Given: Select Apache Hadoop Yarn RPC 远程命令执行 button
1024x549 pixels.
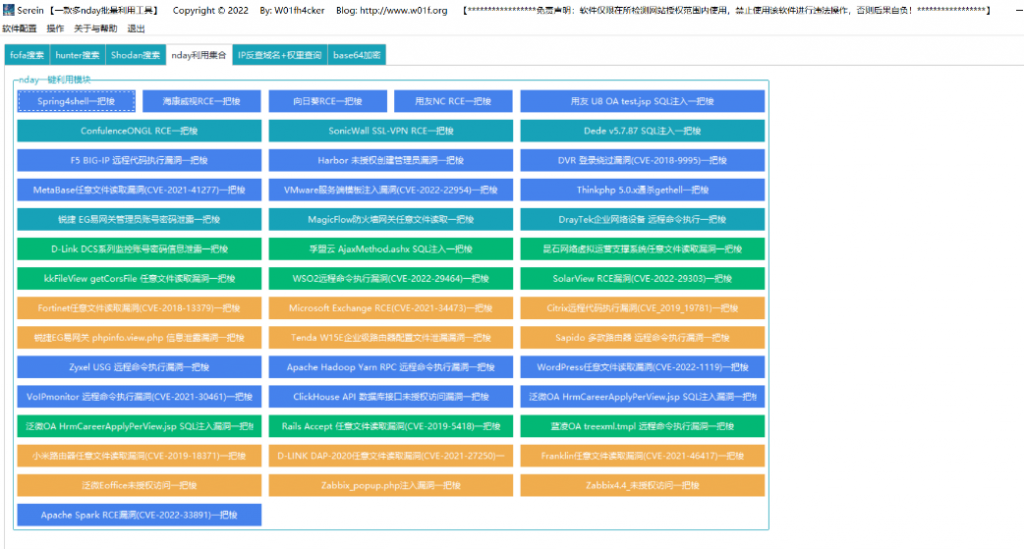Looking at the screenshot, I should click(x=391, y=367).
